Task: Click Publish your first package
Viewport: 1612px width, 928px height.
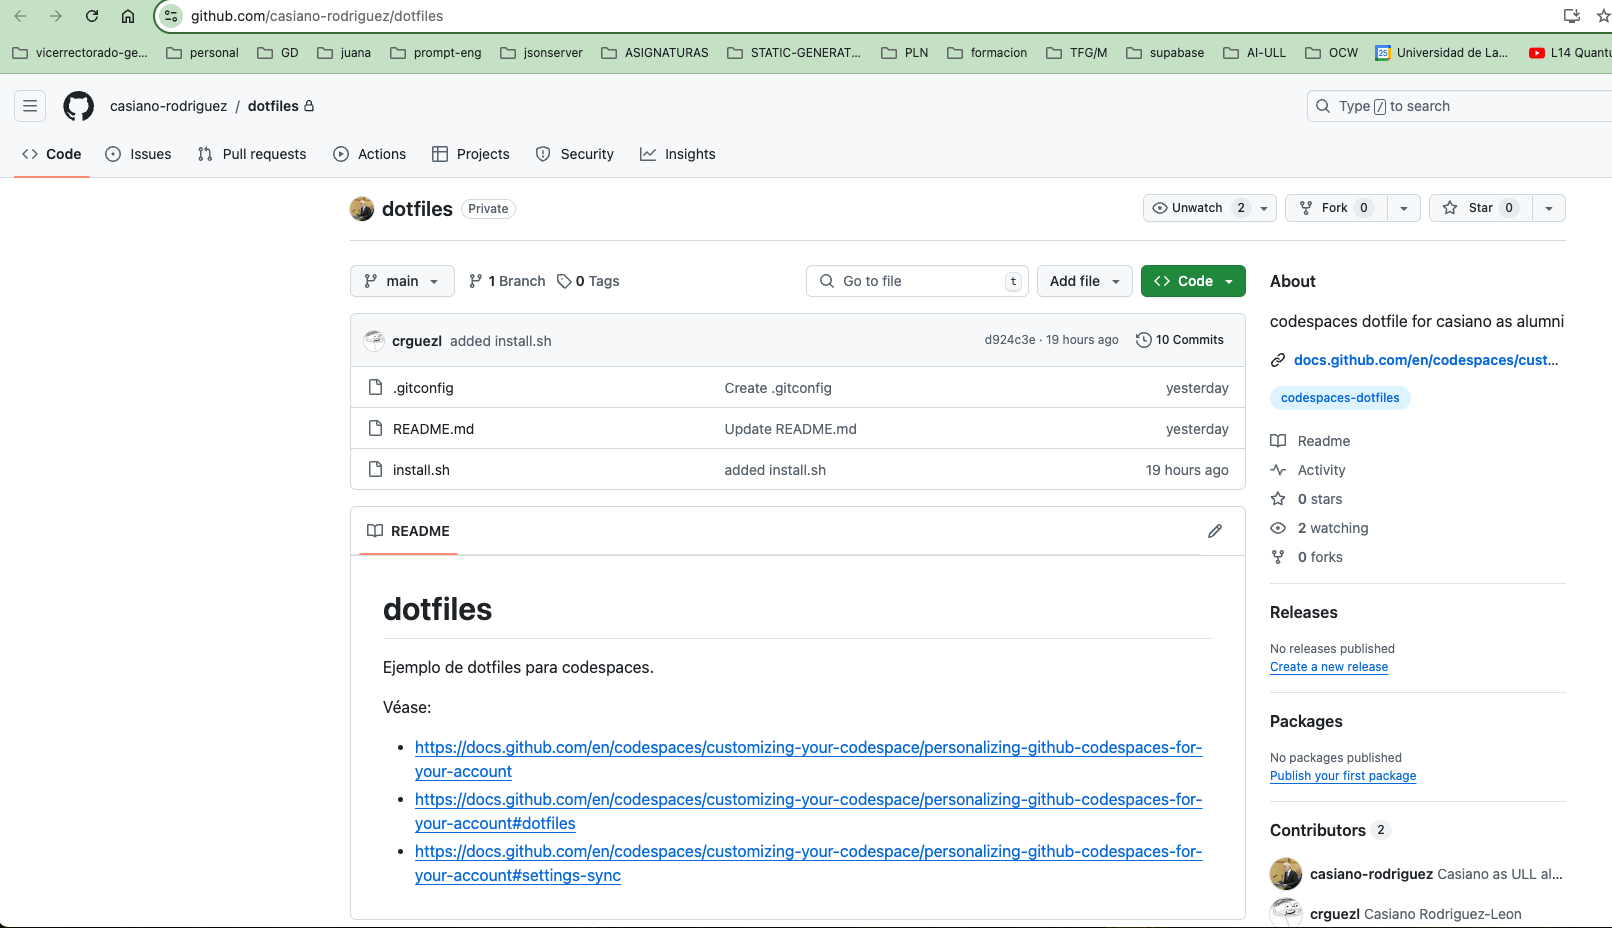Action: (x=1343, y=776)
